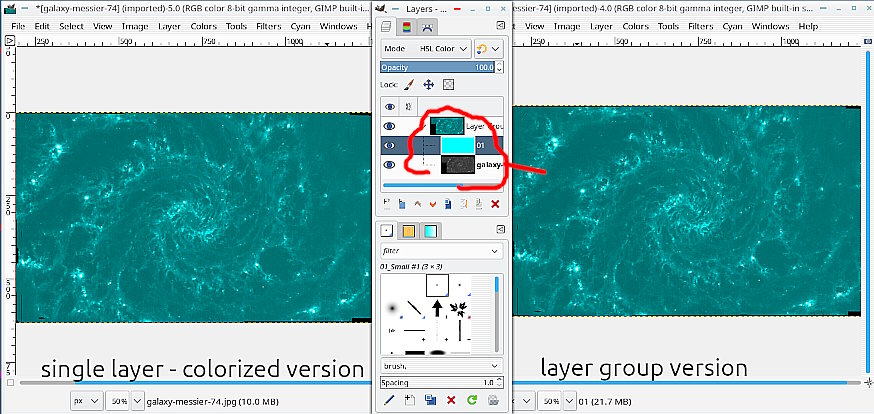Open Help menu in right window

(x=808, y=26)
